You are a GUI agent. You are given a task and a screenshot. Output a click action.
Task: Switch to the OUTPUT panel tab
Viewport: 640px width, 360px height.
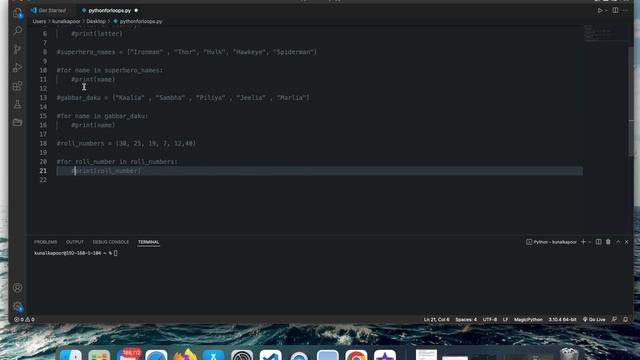75,242
